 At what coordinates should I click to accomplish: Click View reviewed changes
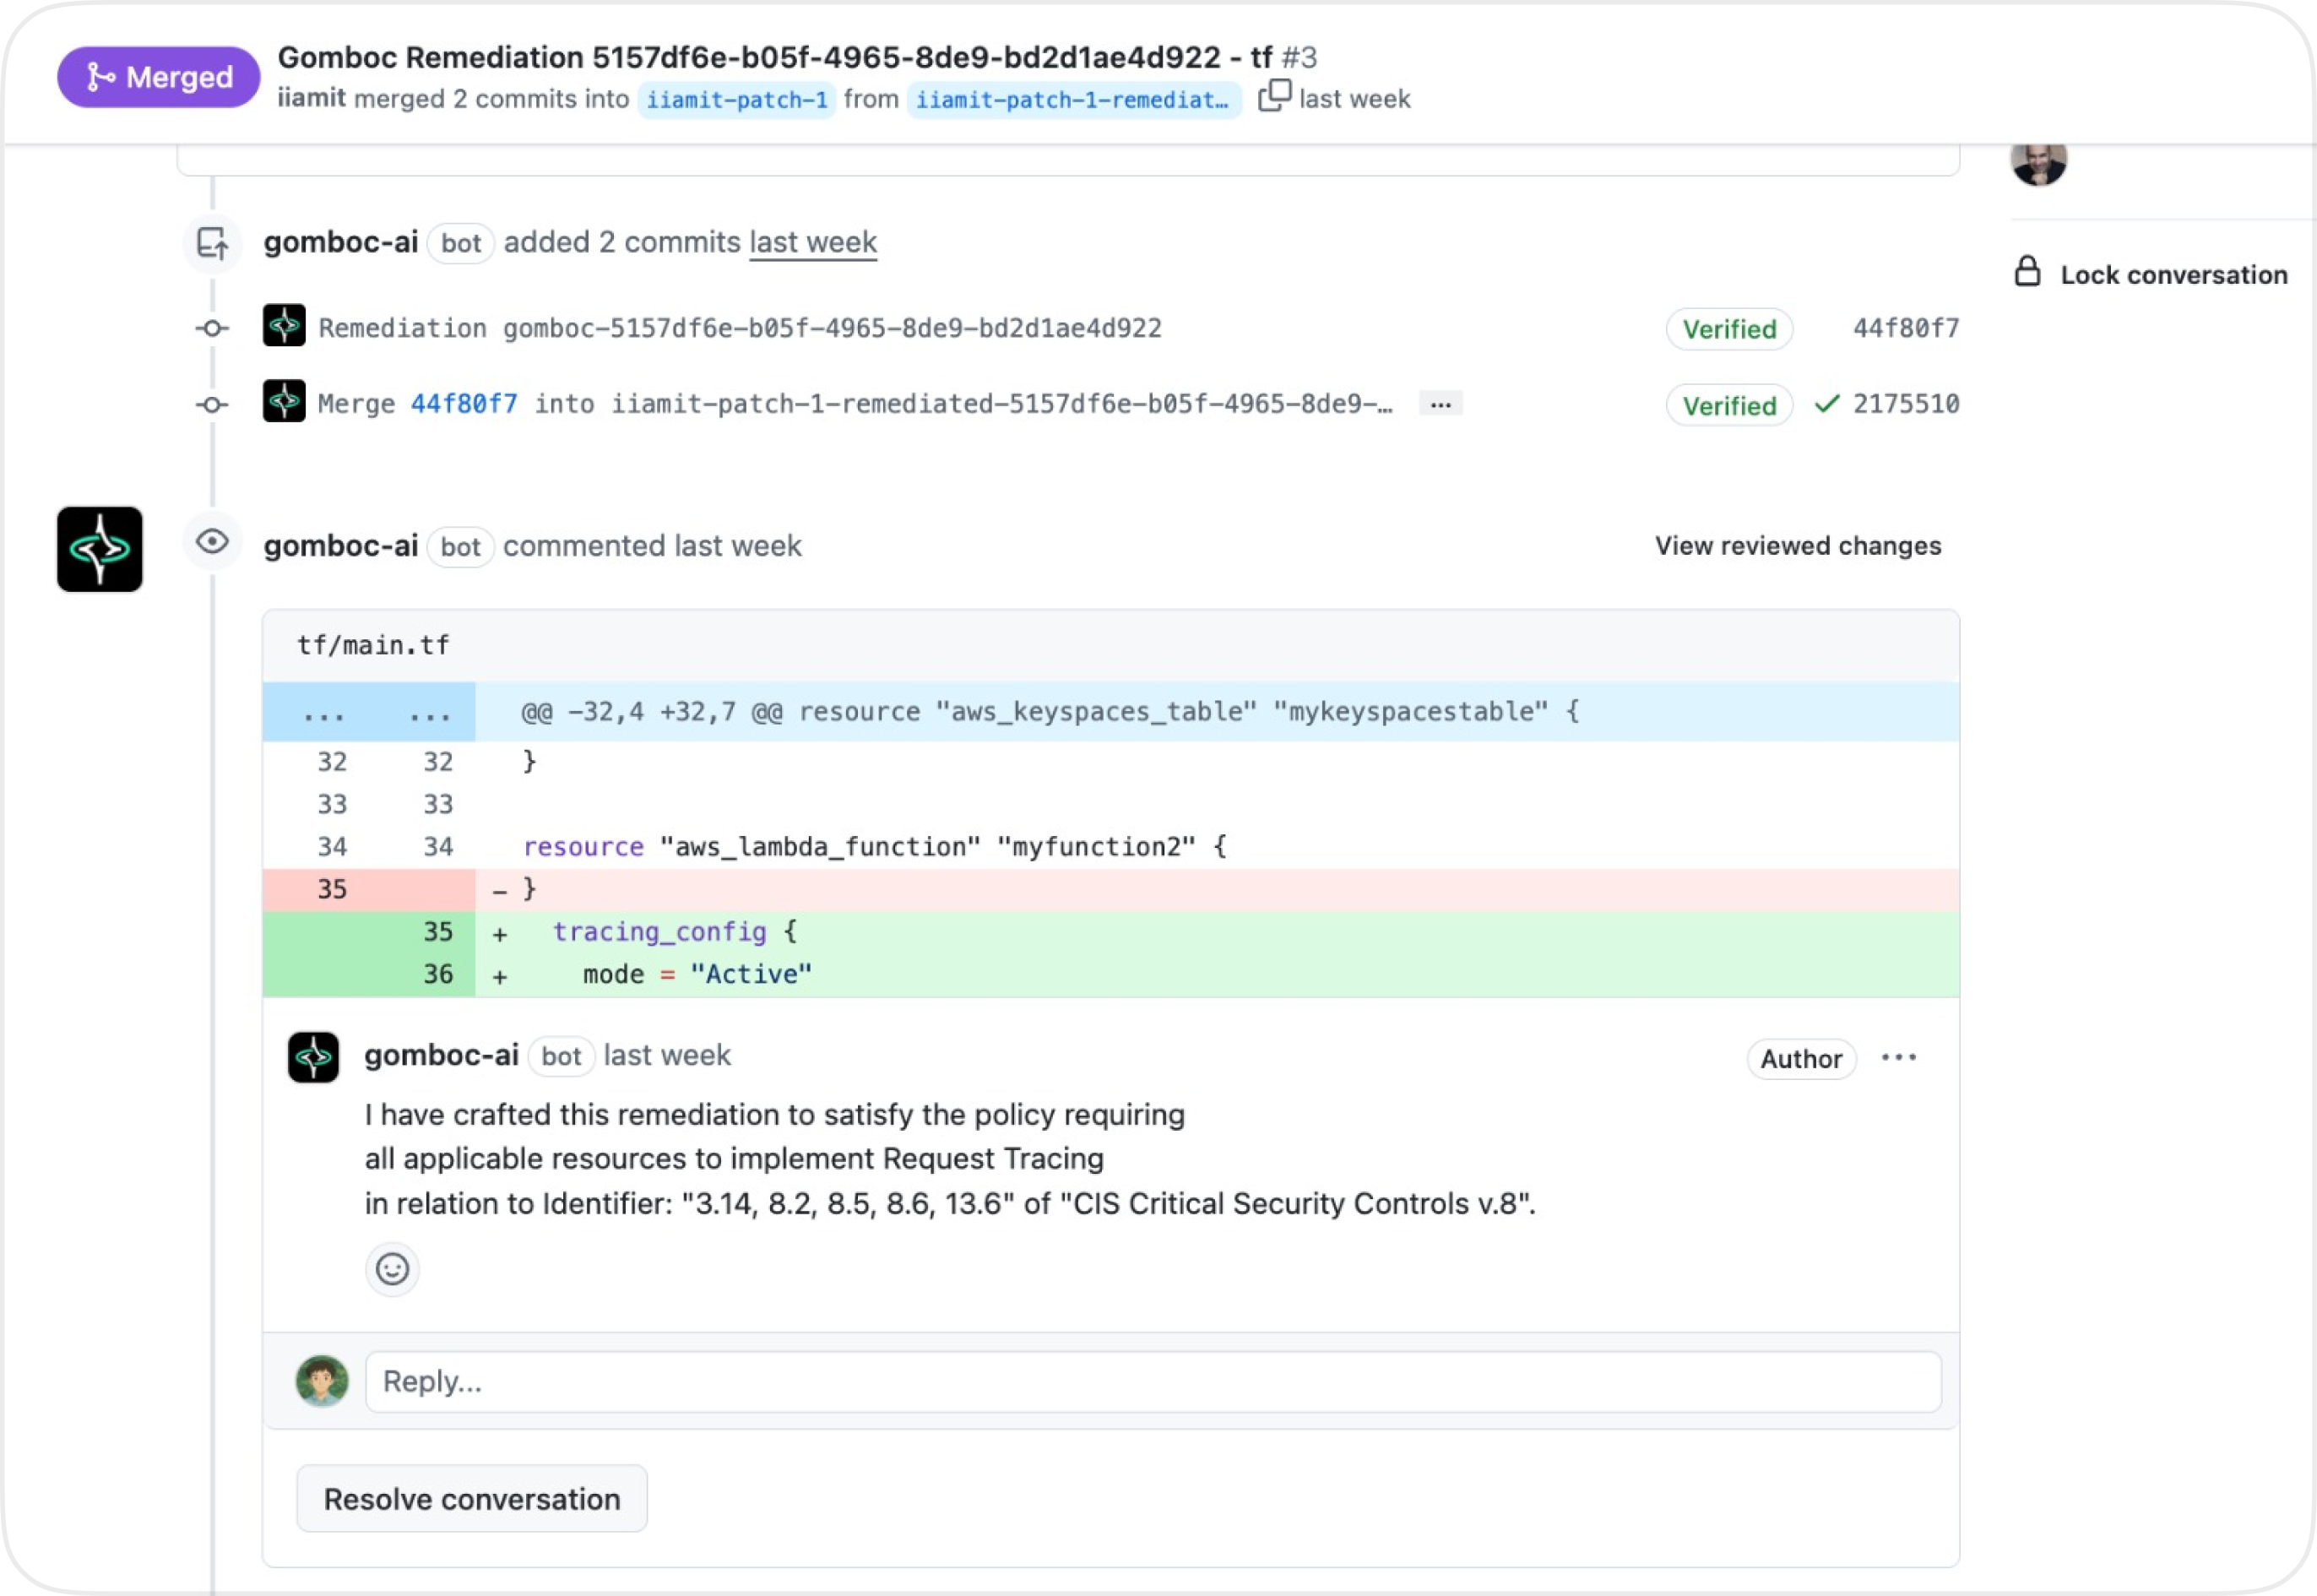[x=1798, y=546]
